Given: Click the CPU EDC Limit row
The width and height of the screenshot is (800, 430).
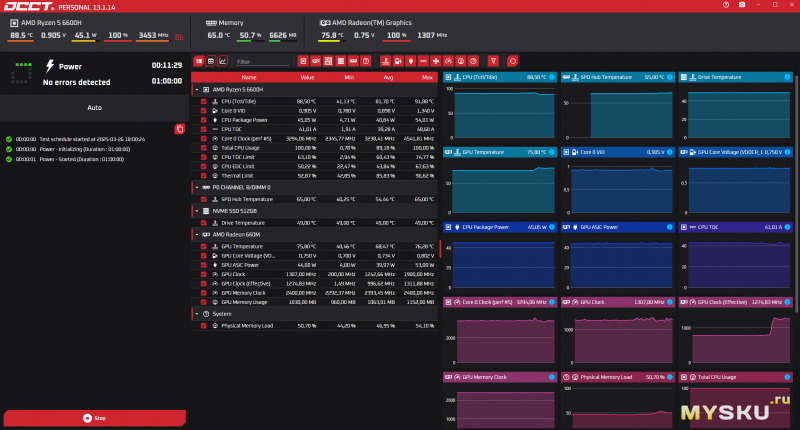Looking at the screenshot, I should coord(315,166).
